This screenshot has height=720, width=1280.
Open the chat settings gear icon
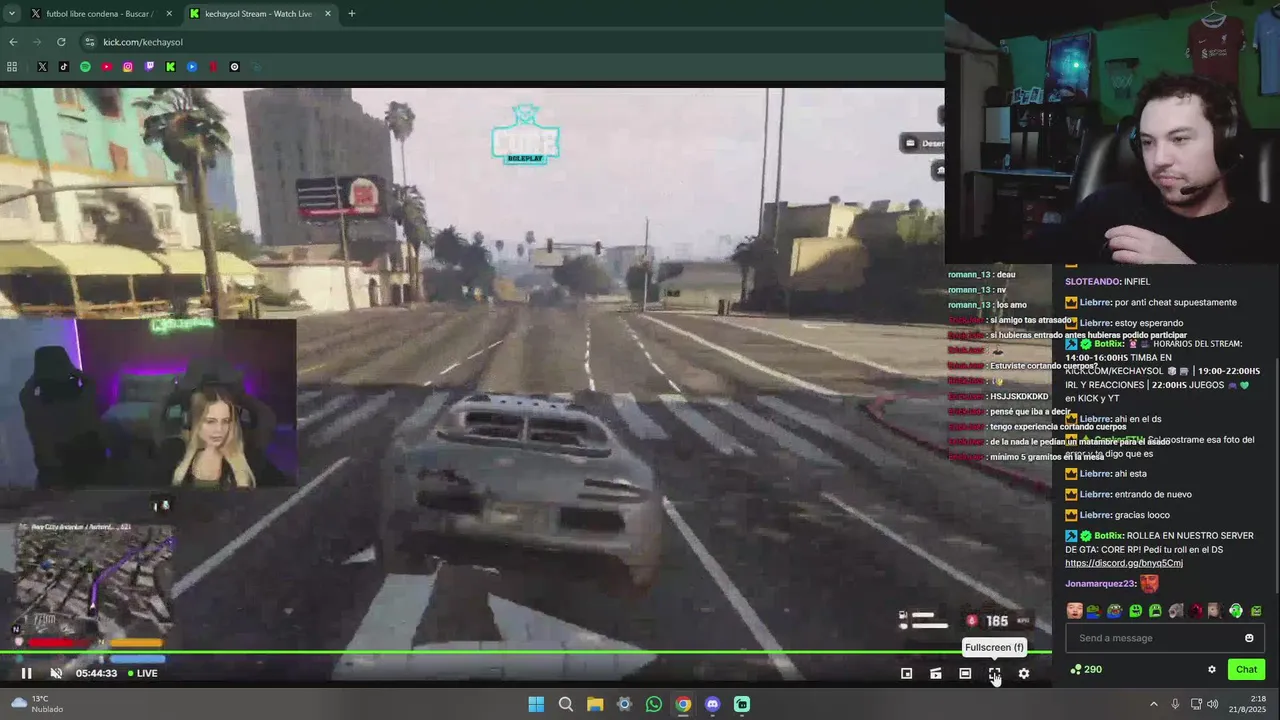point(1212,669)
